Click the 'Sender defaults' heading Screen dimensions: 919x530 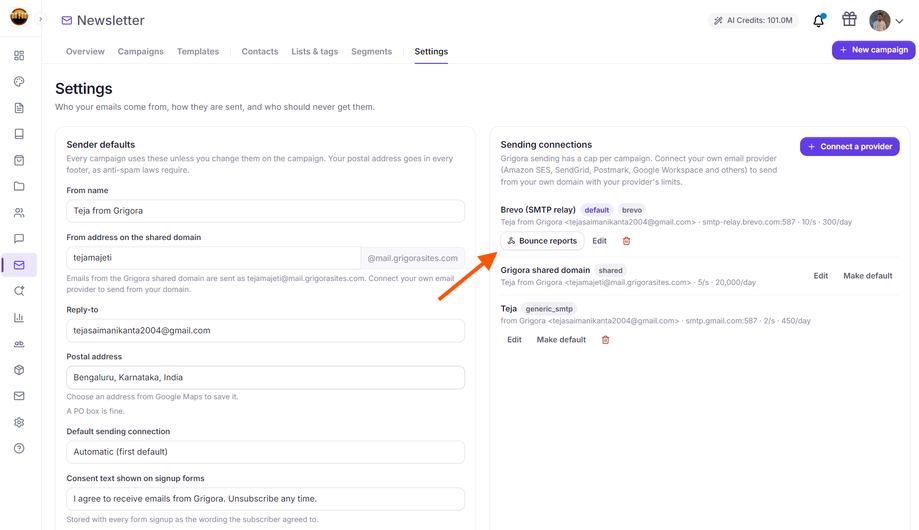tap(101, 145)
